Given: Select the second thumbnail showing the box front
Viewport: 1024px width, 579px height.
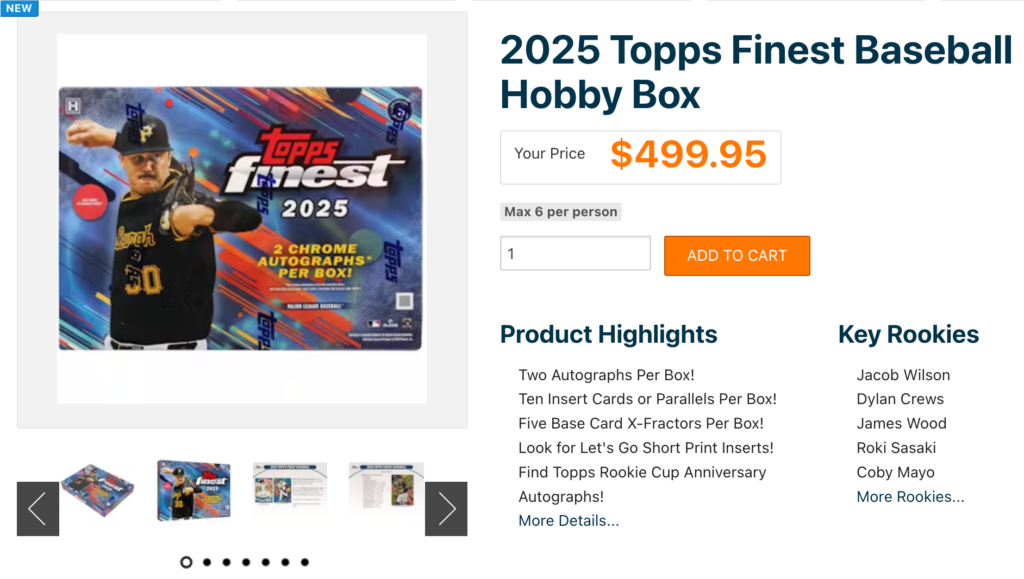Looking at the screenshot, I should [194, 490].
